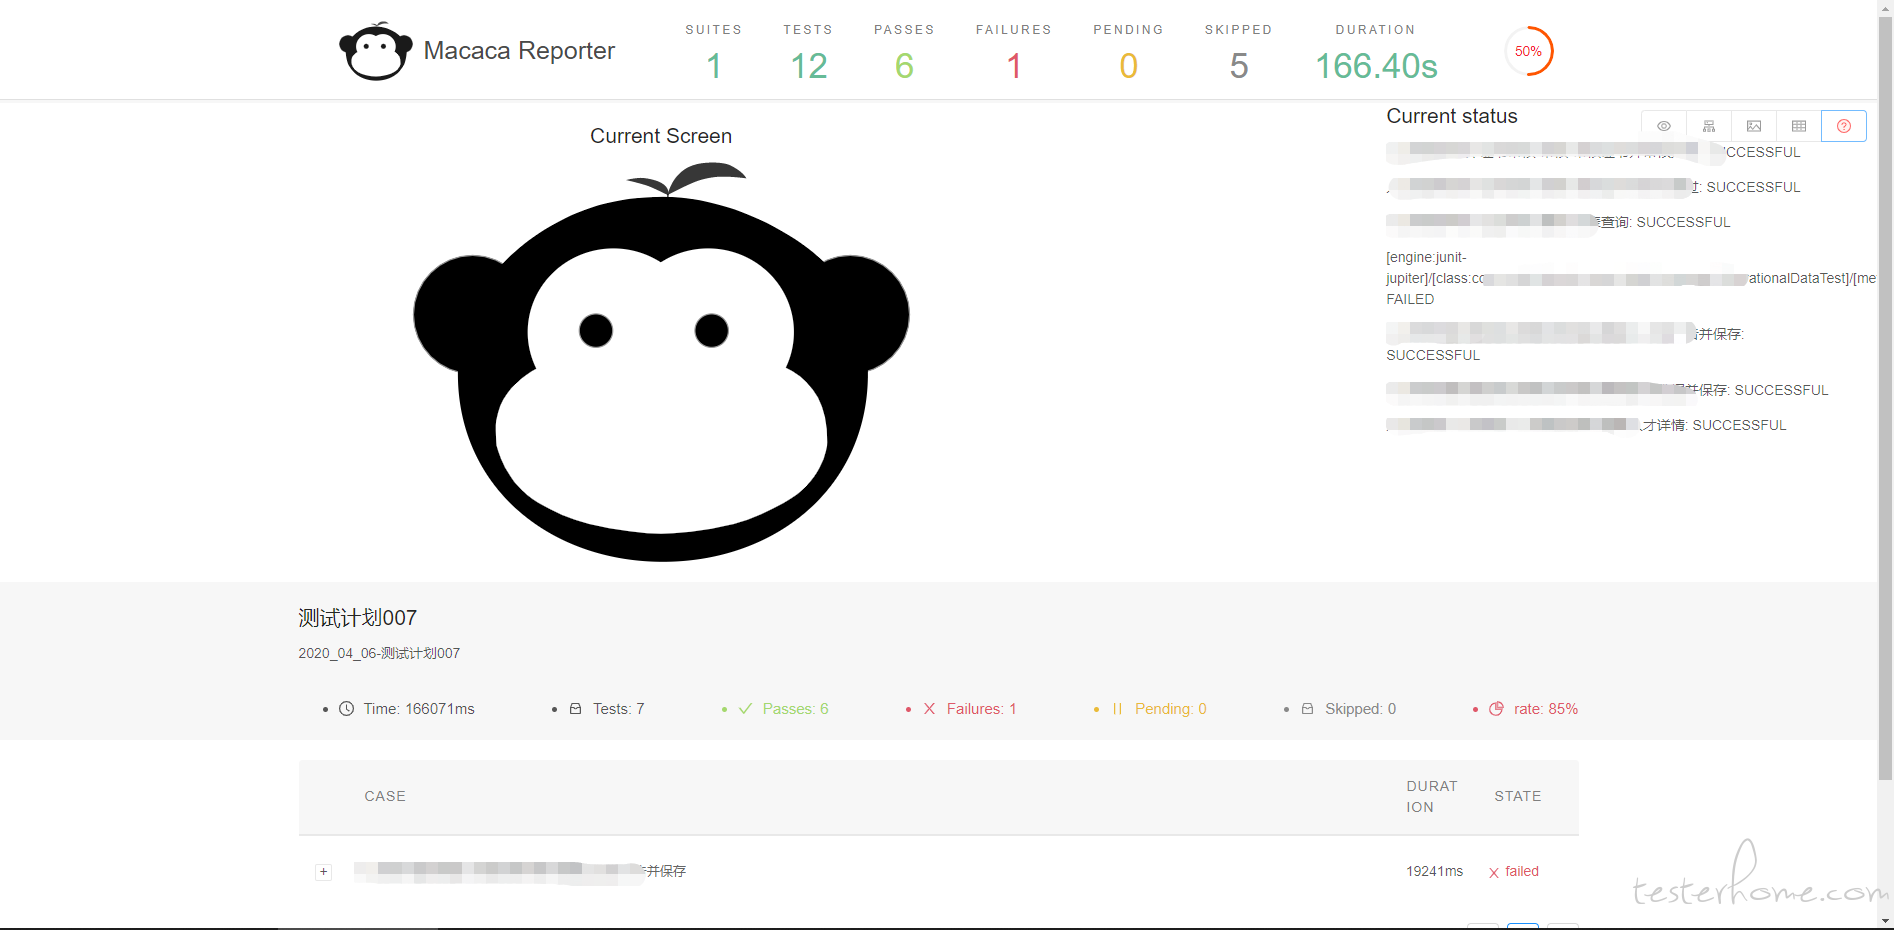Click the Macaca monkey logo icon
Image resolution: width=1894 pixels, height=930 pixels.
point(376,51)
